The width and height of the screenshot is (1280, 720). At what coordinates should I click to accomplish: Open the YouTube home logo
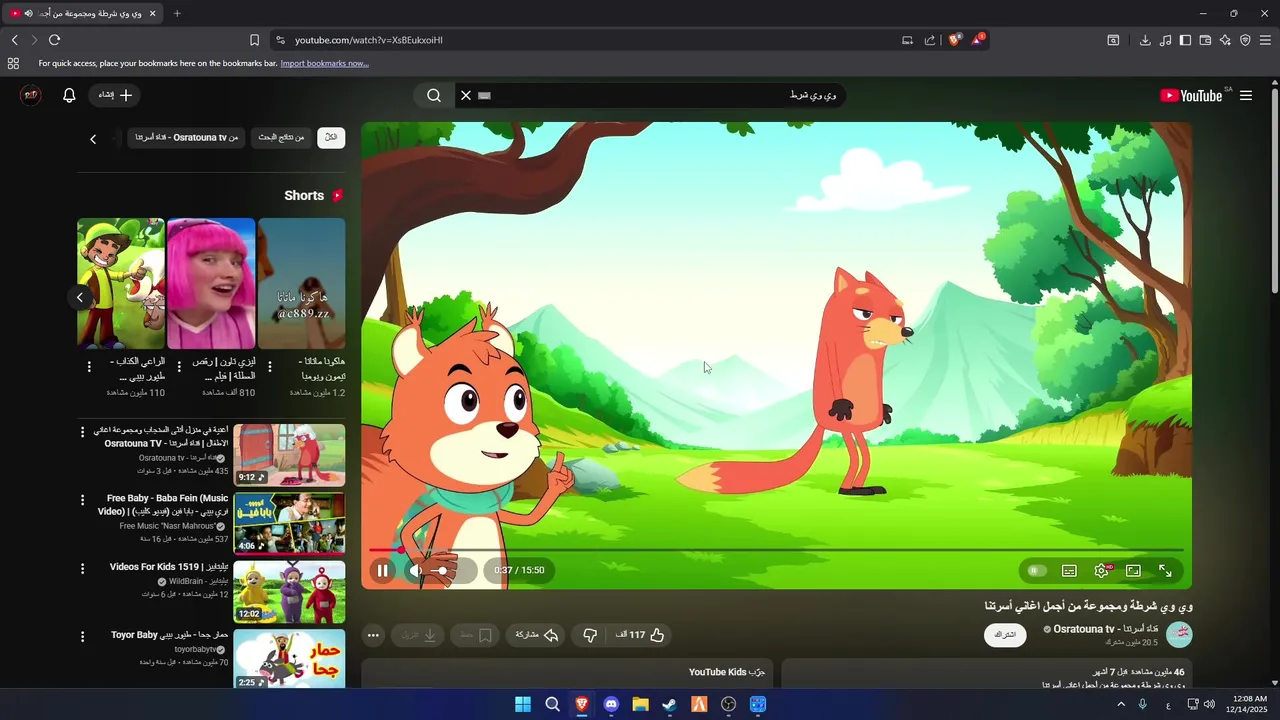[1191, 95]
